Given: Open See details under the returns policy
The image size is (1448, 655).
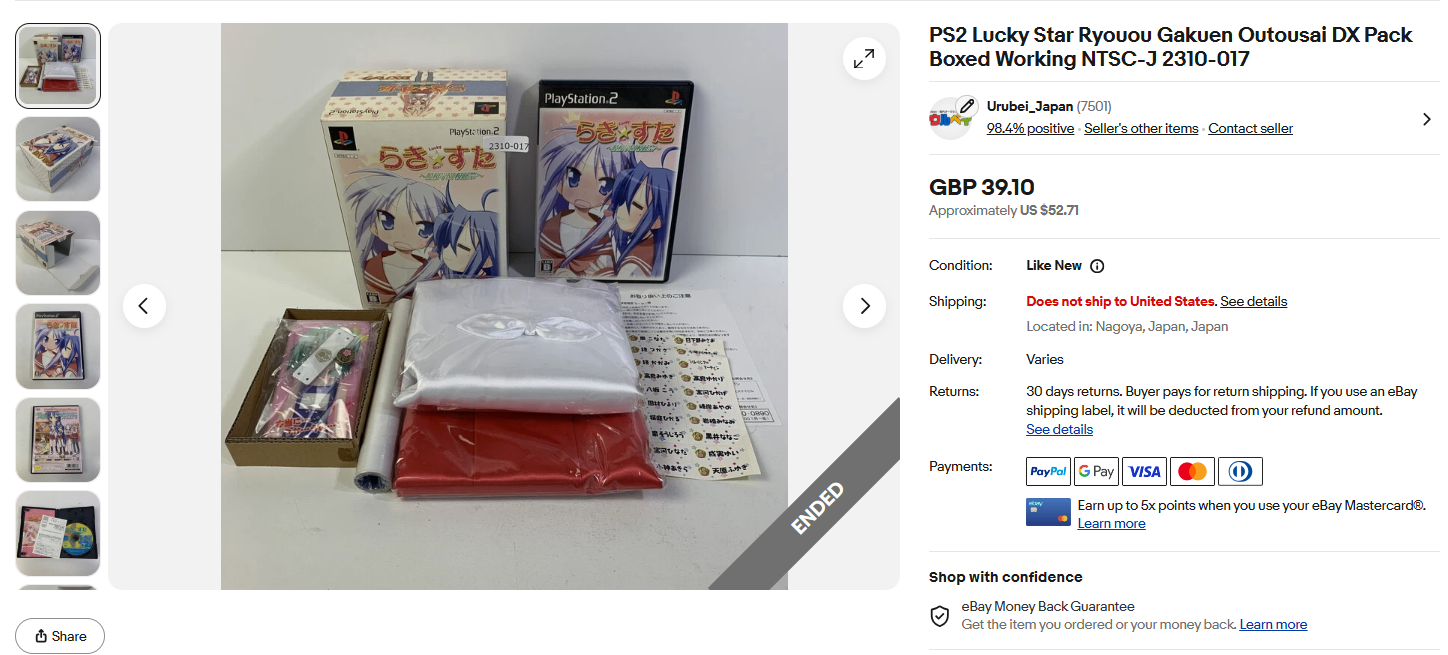Looking at the screenshot, I should [x=1059, y=429].
